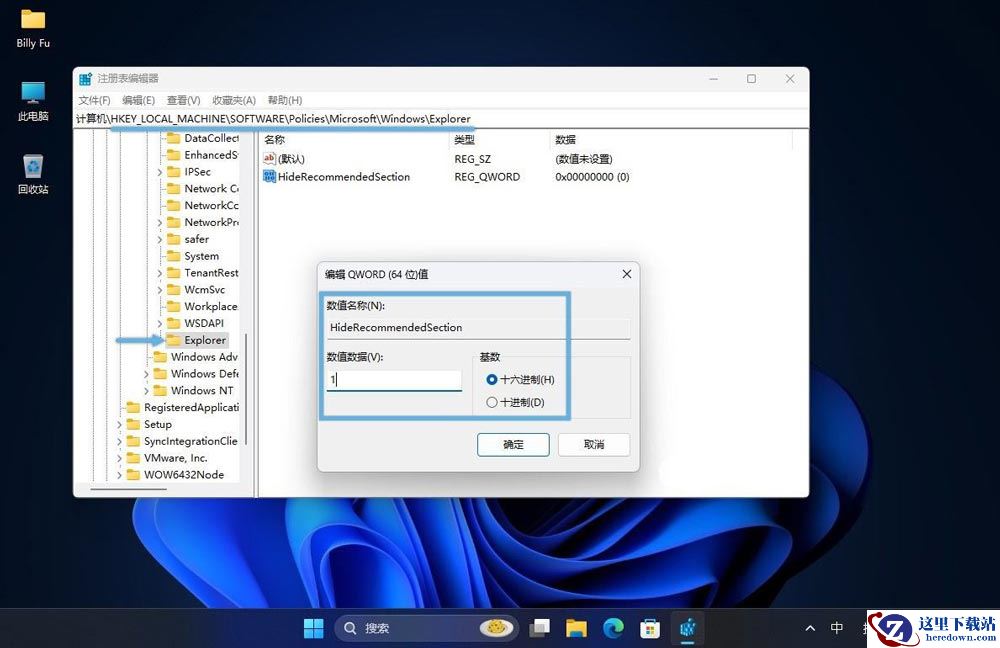Cancel the dialog with 取消
Image resolution: width=1000 pixels, height=648 pixels.
pyautogui.click(x=594, y=445)
